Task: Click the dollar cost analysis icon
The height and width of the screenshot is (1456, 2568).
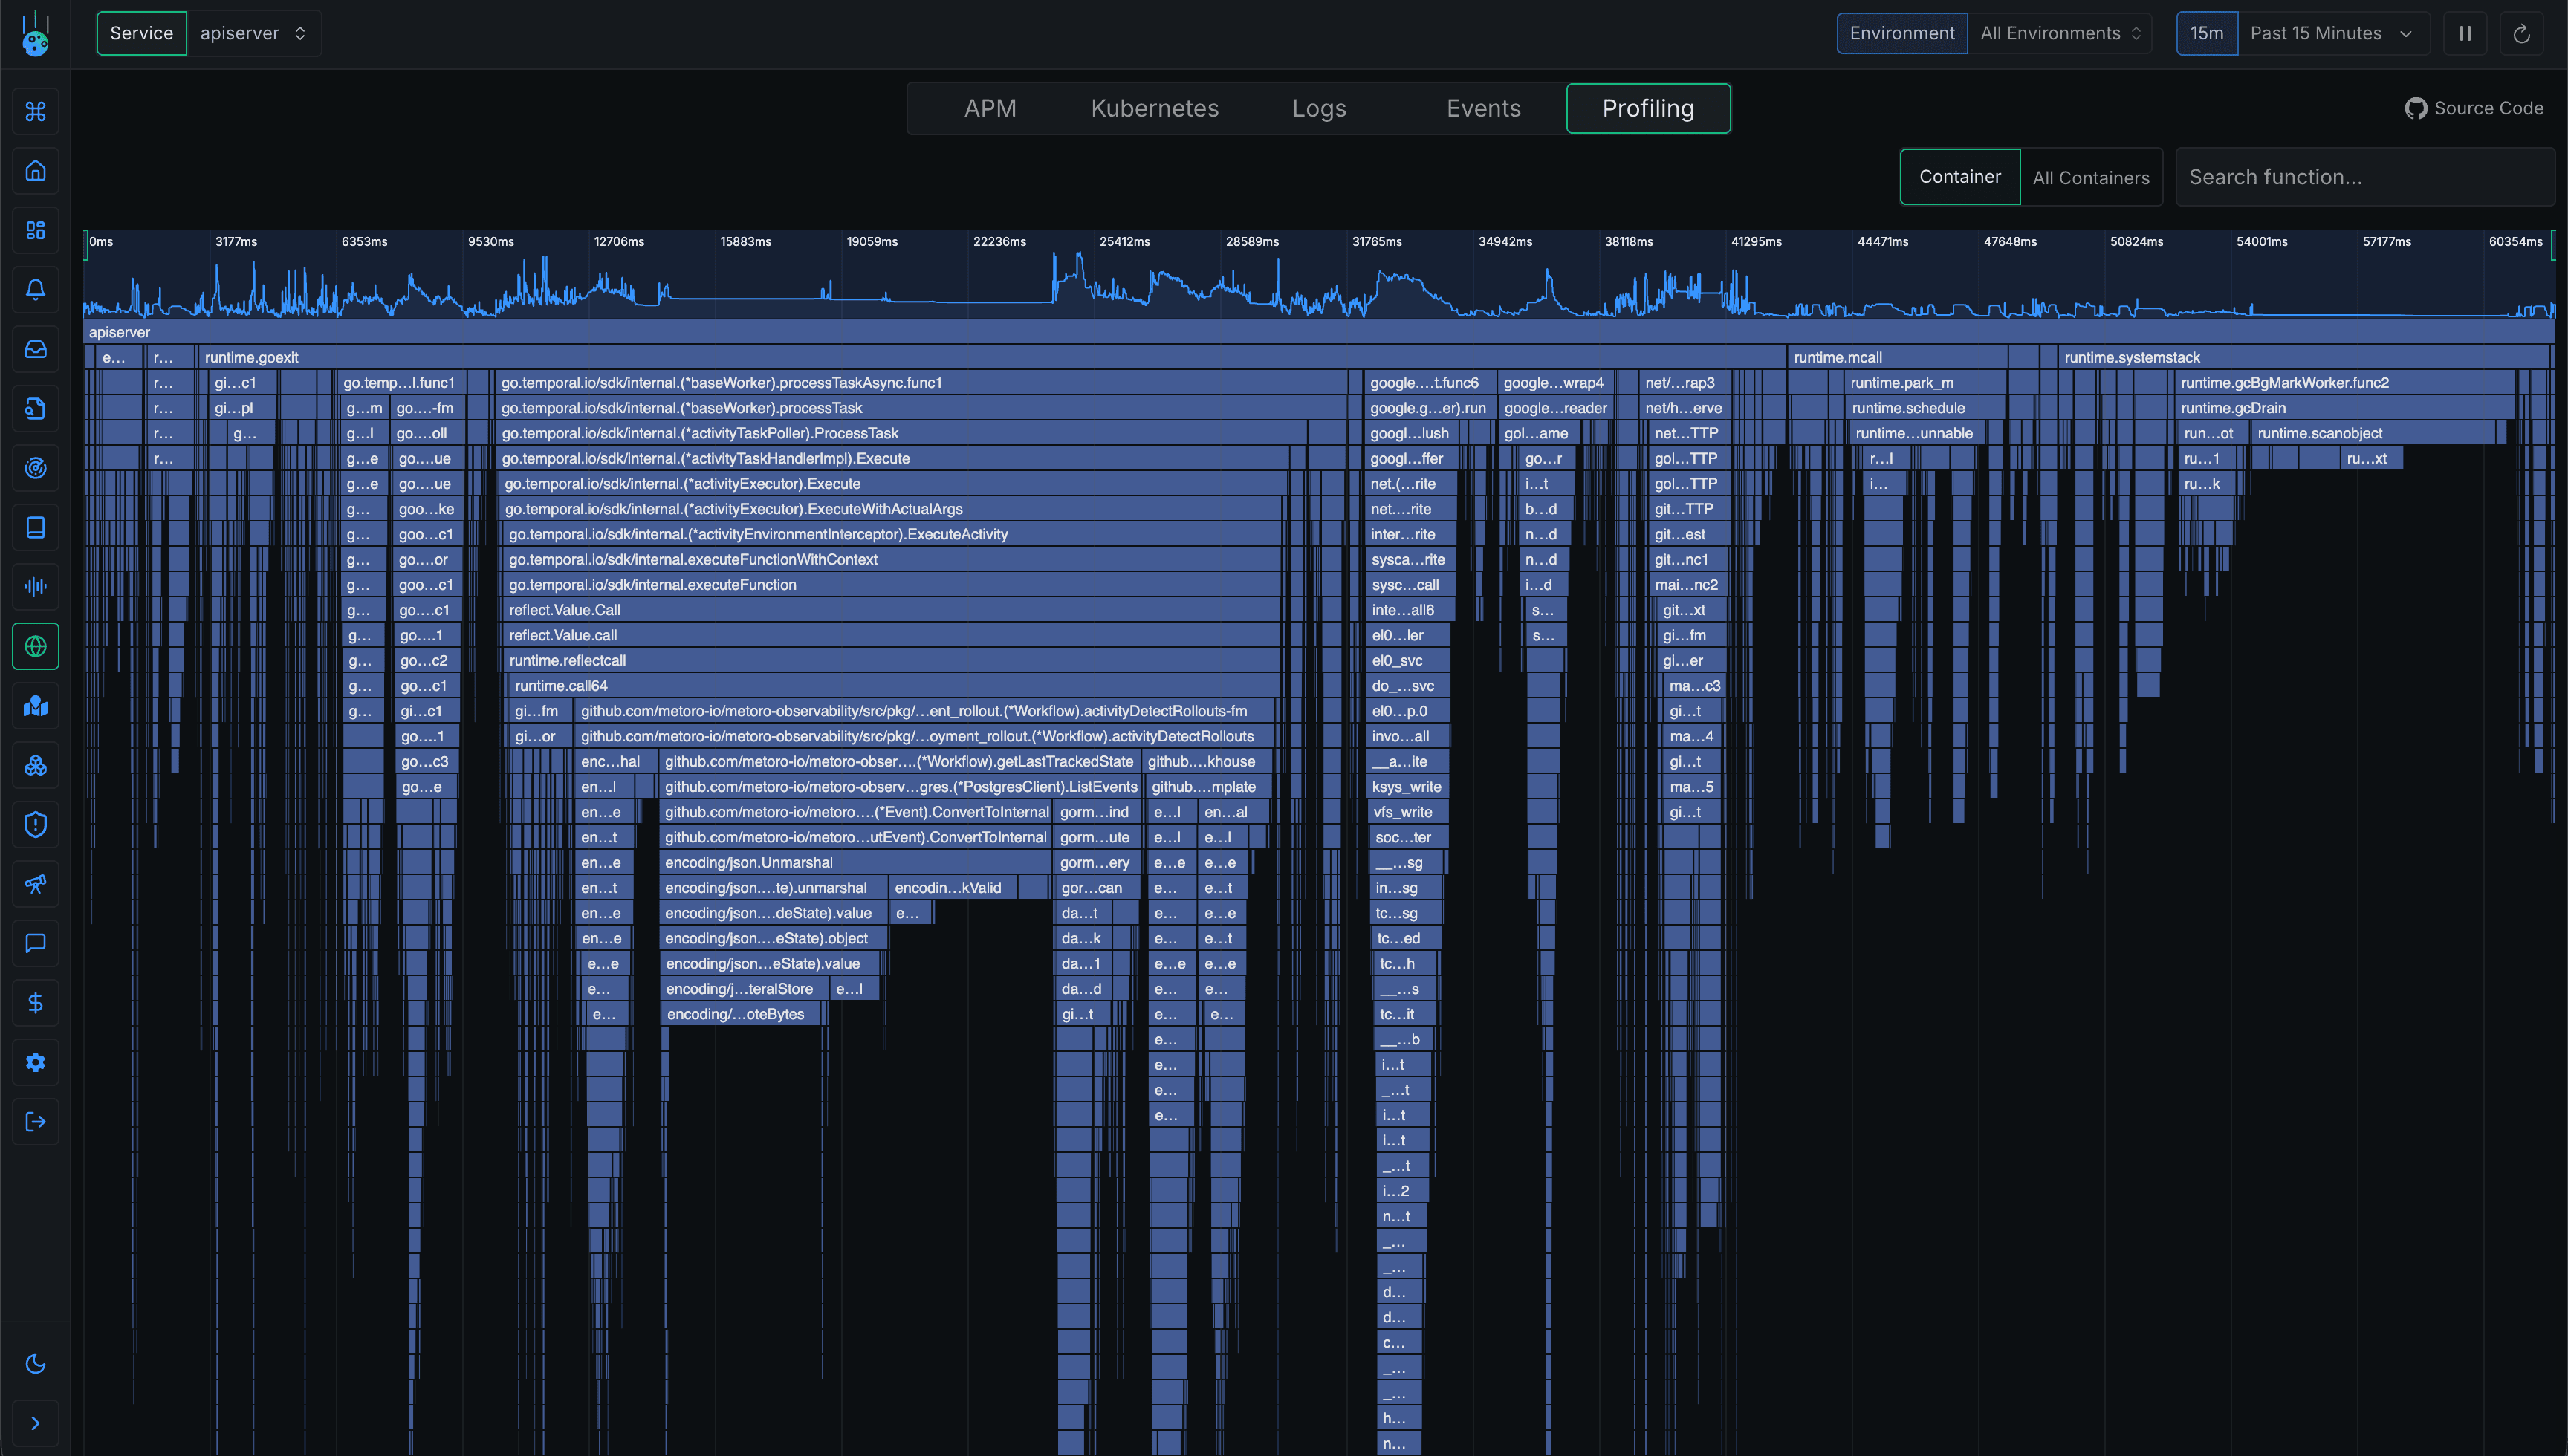Action: click(x=35, y=1003)
